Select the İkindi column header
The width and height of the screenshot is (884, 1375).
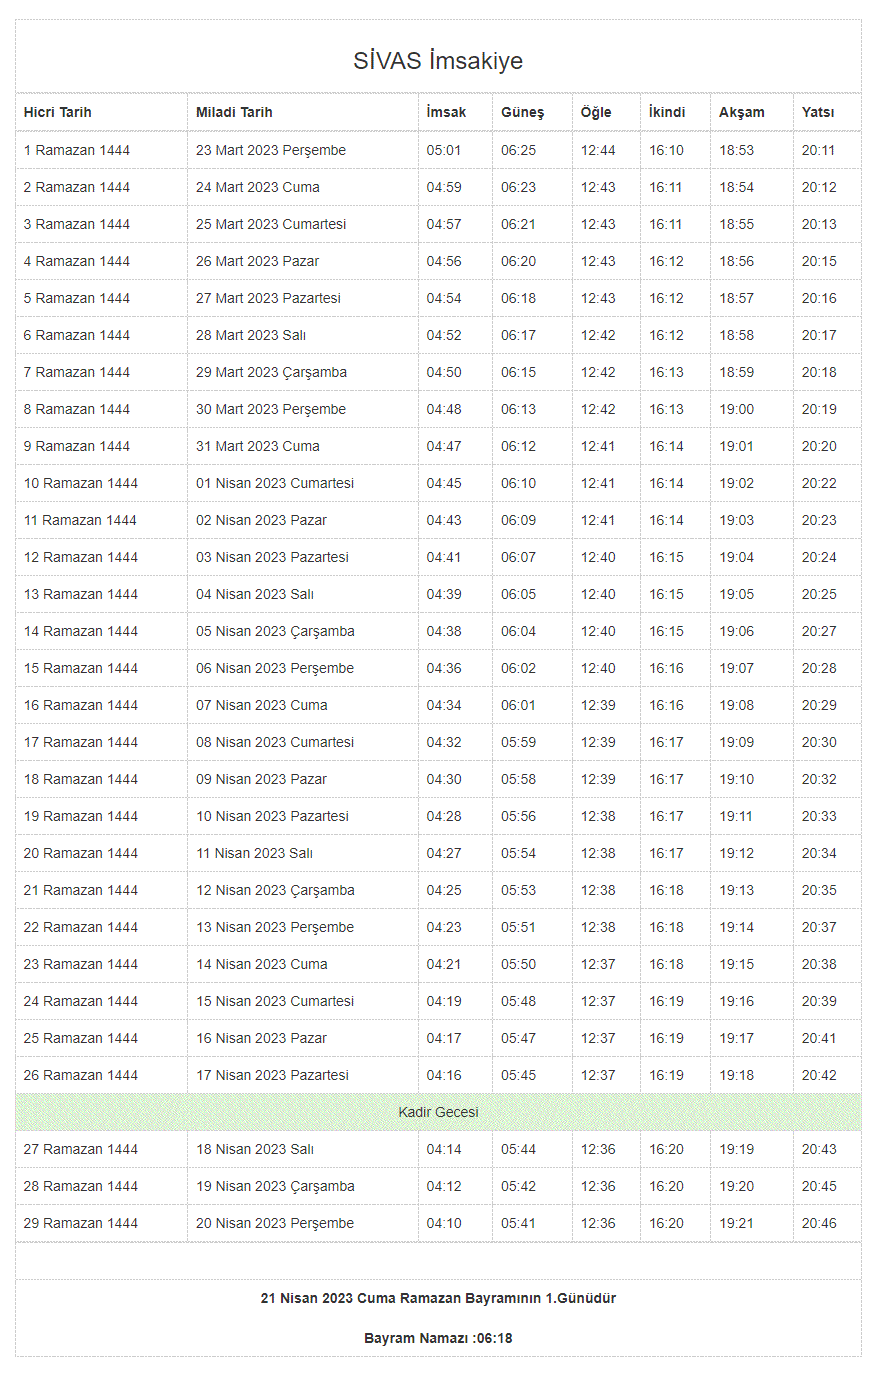pos(667,112)
